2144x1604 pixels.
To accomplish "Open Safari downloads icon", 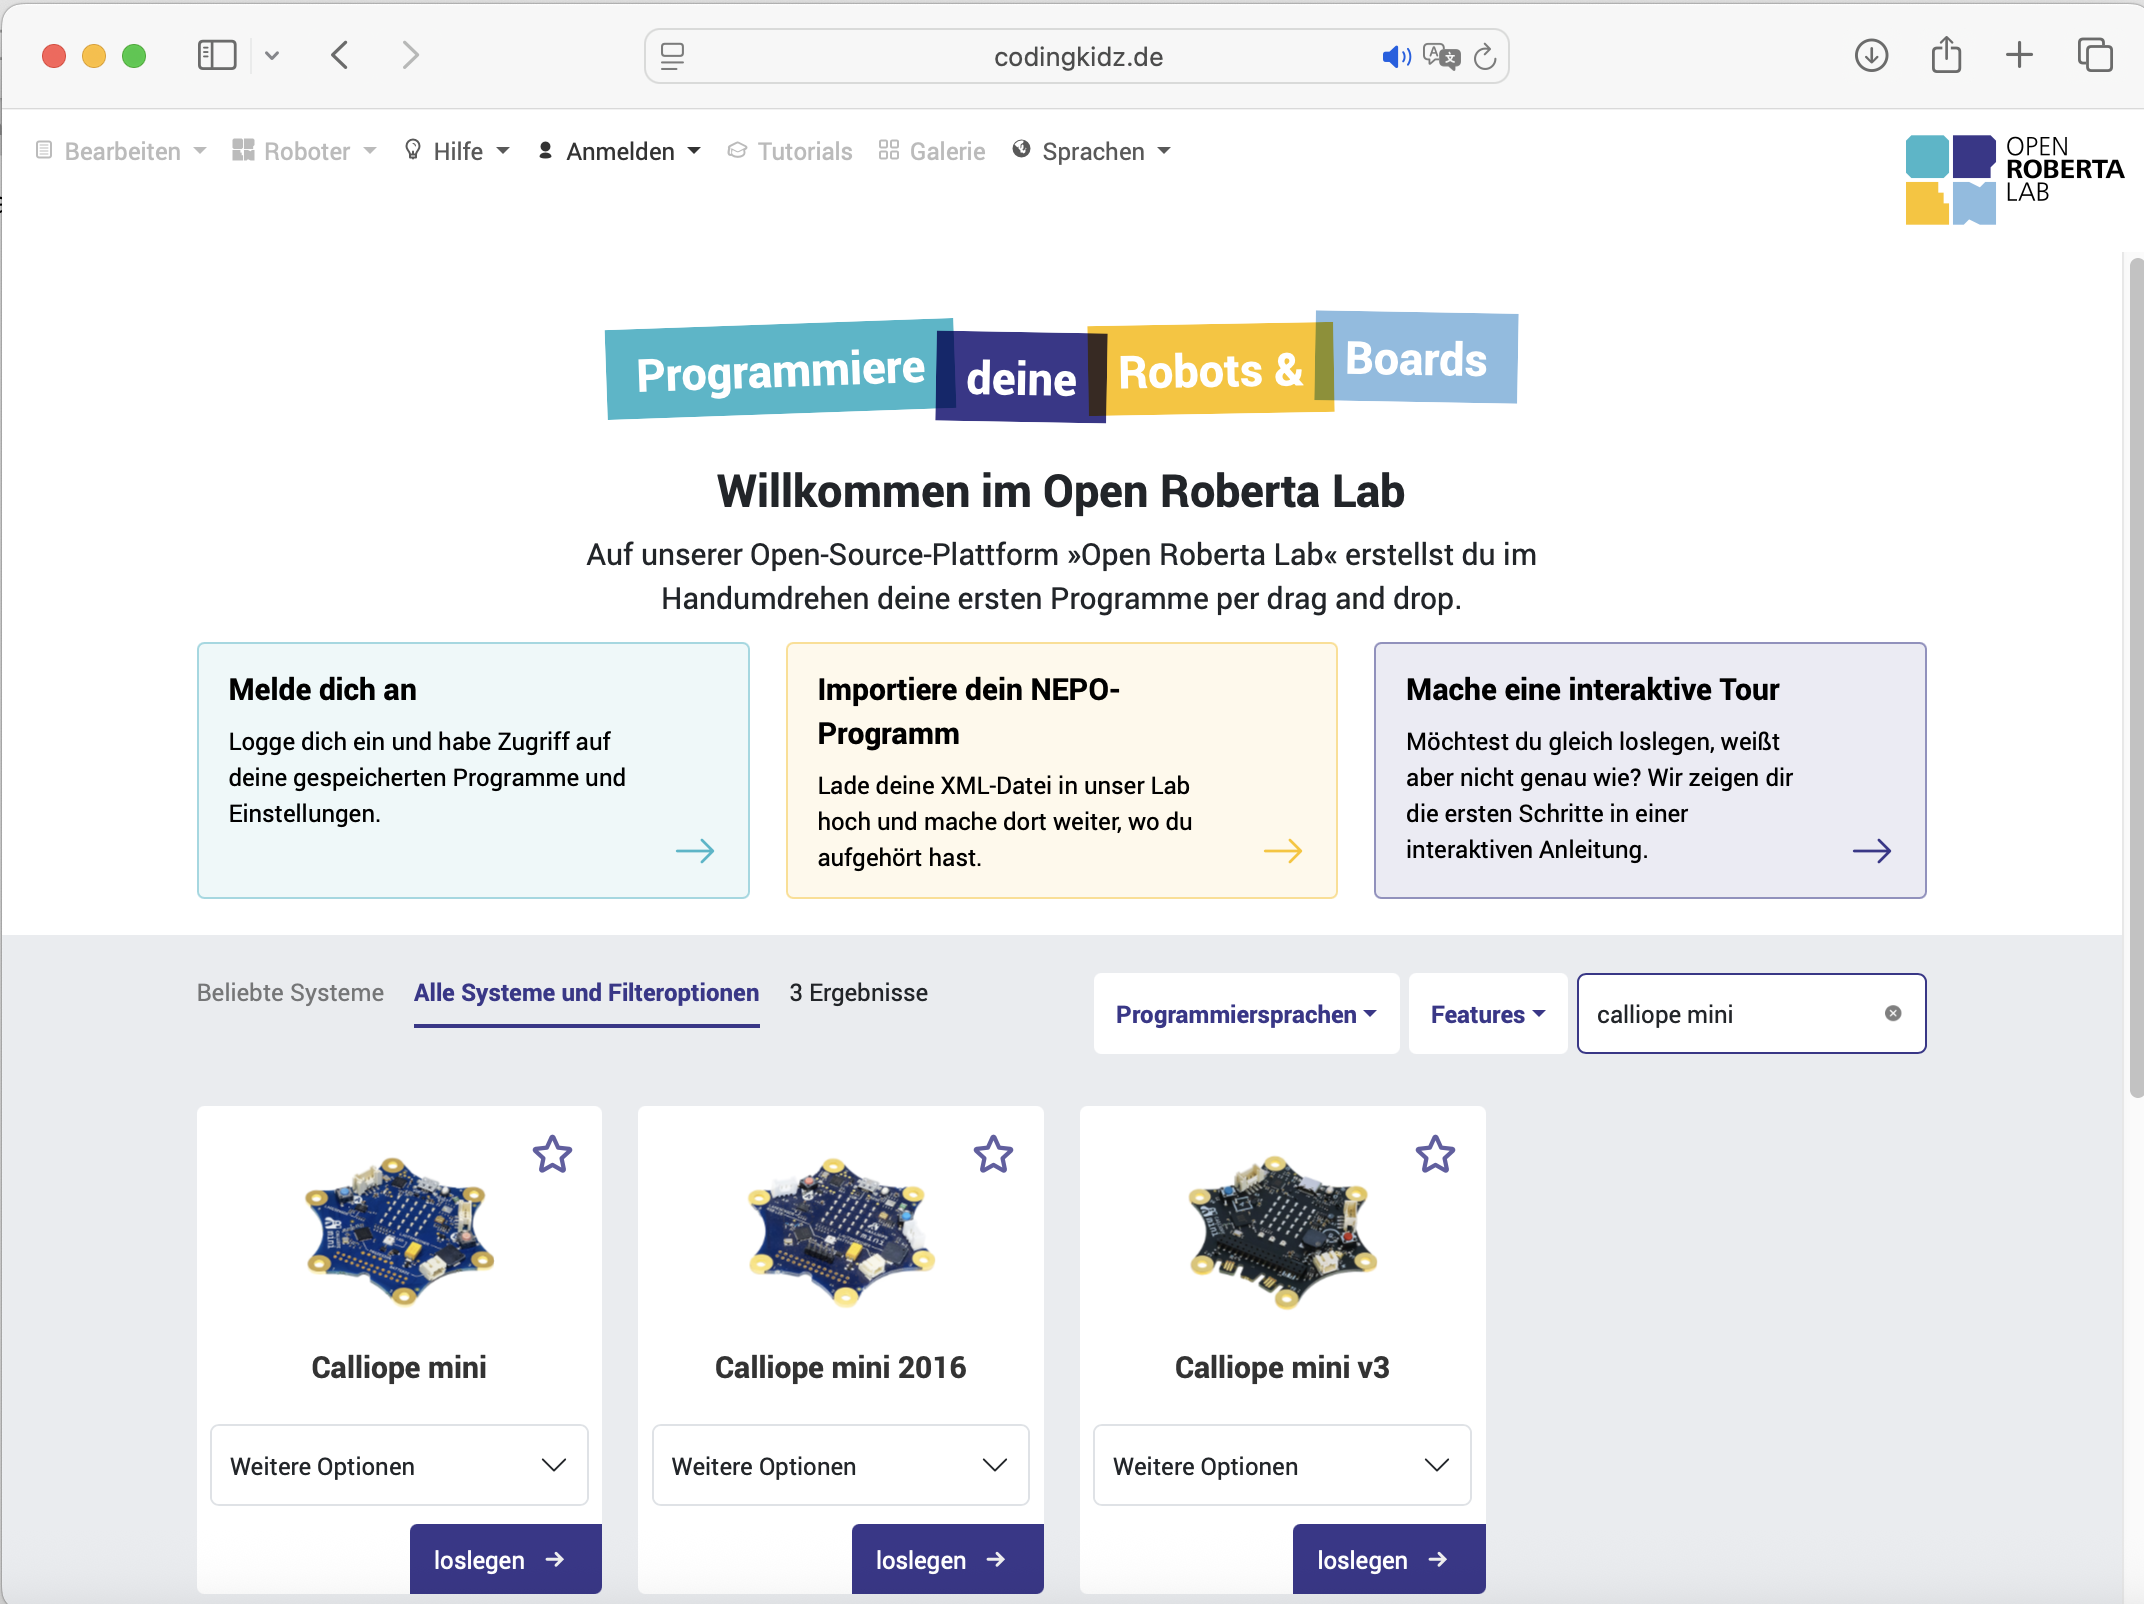I will 1871,55.
